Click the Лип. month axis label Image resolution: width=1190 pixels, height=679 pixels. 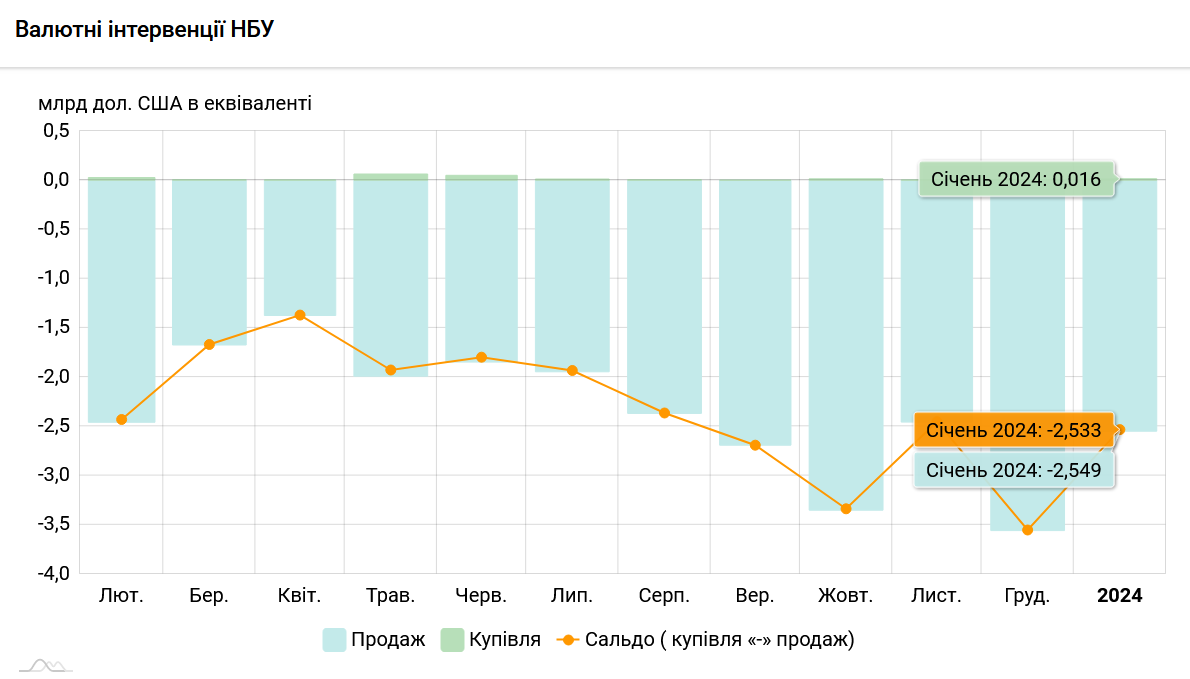(x=572, y=596)
